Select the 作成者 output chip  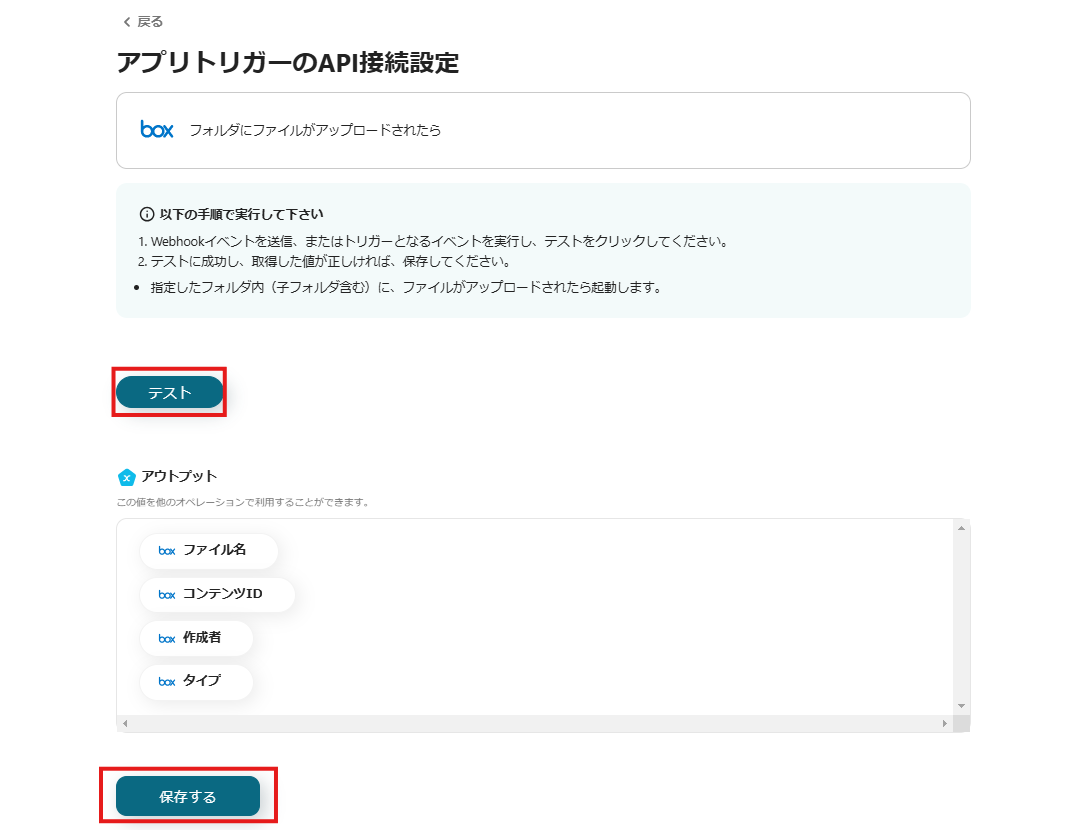196,638
